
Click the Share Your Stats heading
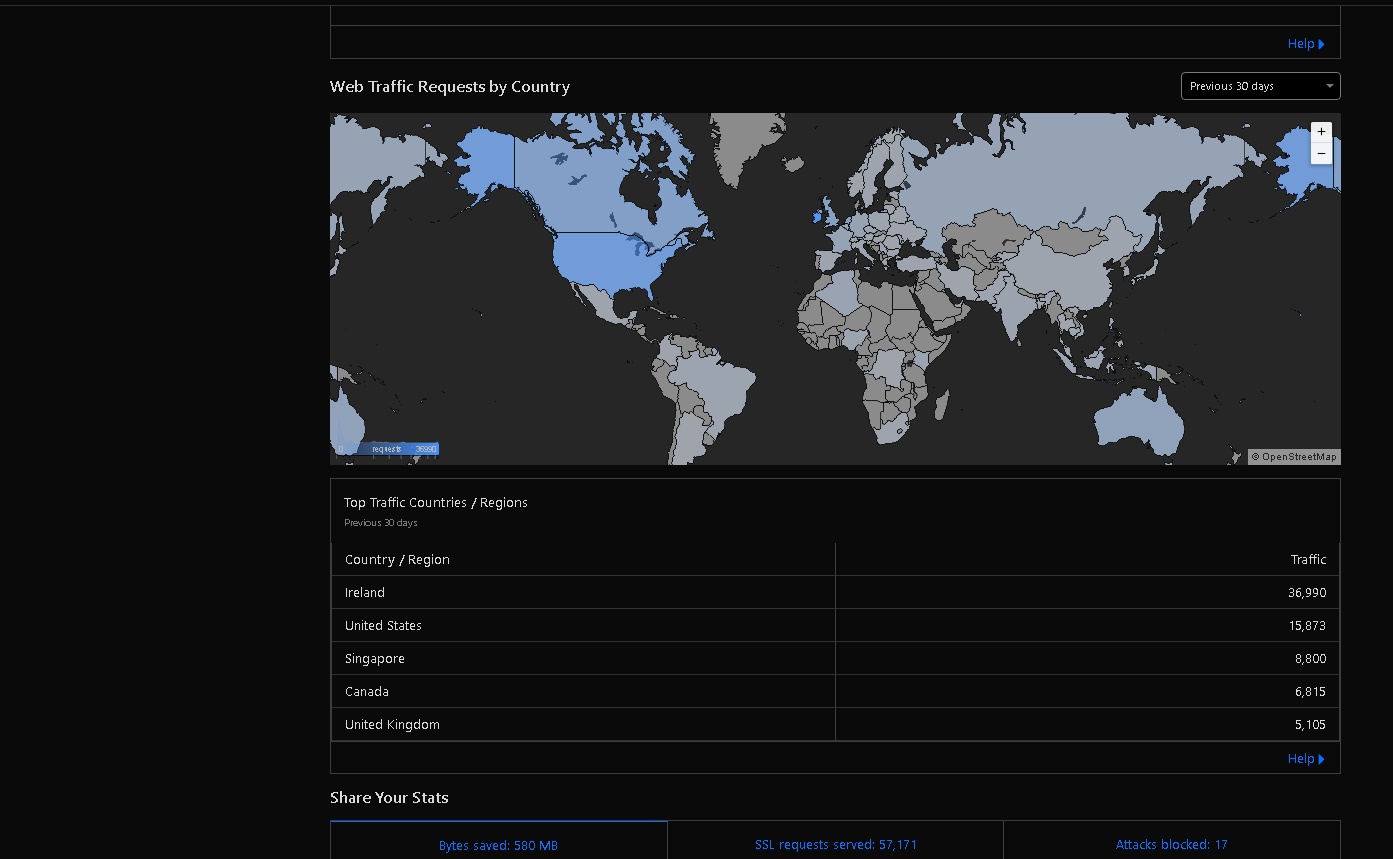(x=389, y=798)
